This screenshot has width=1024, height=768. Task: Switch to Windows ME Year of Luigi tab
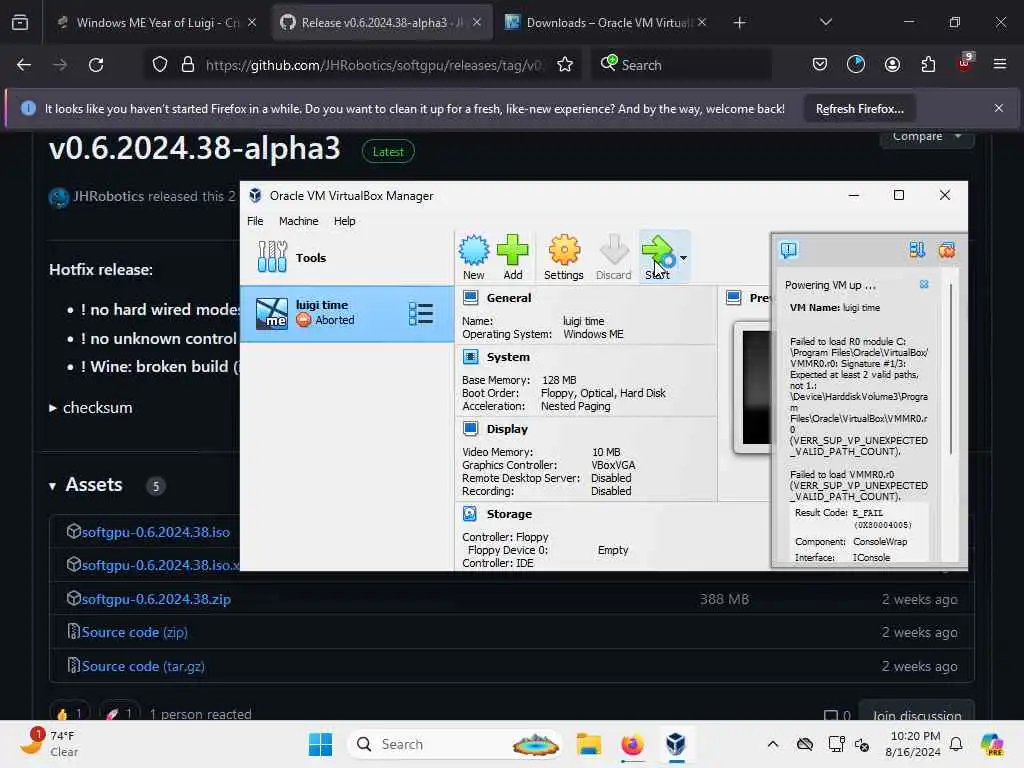[x=157, y=22]
